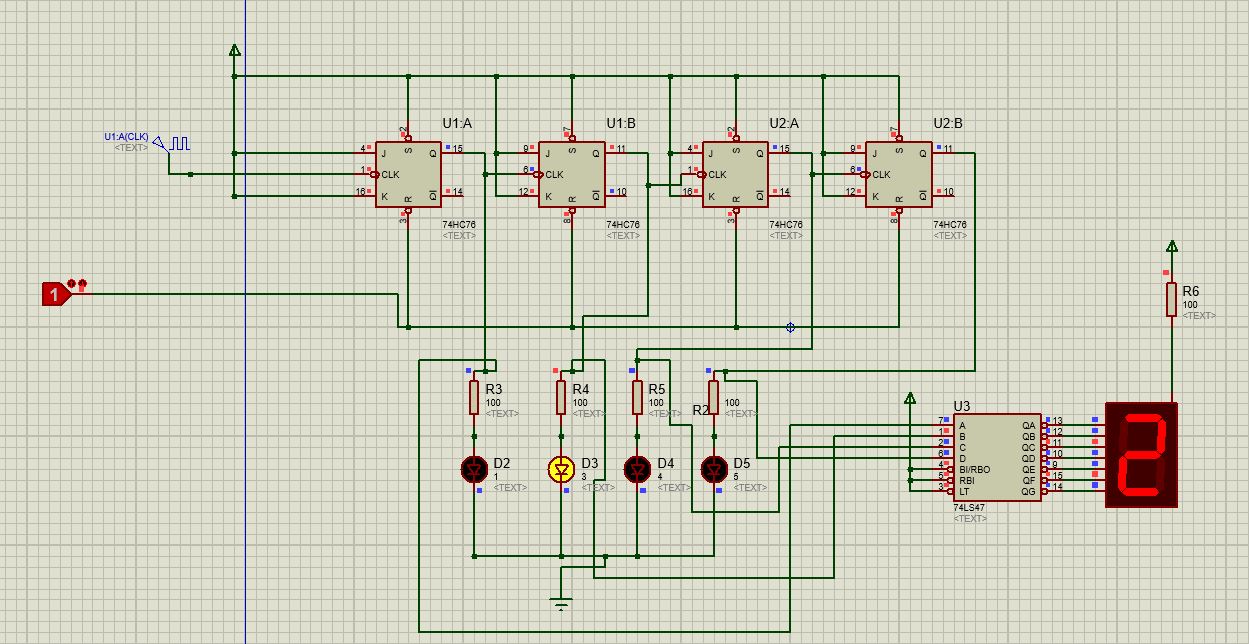Image resolution: width=1249 pixels, height=644 pixels.
Task: Select the D4 LED
Action: pos(637,468)
